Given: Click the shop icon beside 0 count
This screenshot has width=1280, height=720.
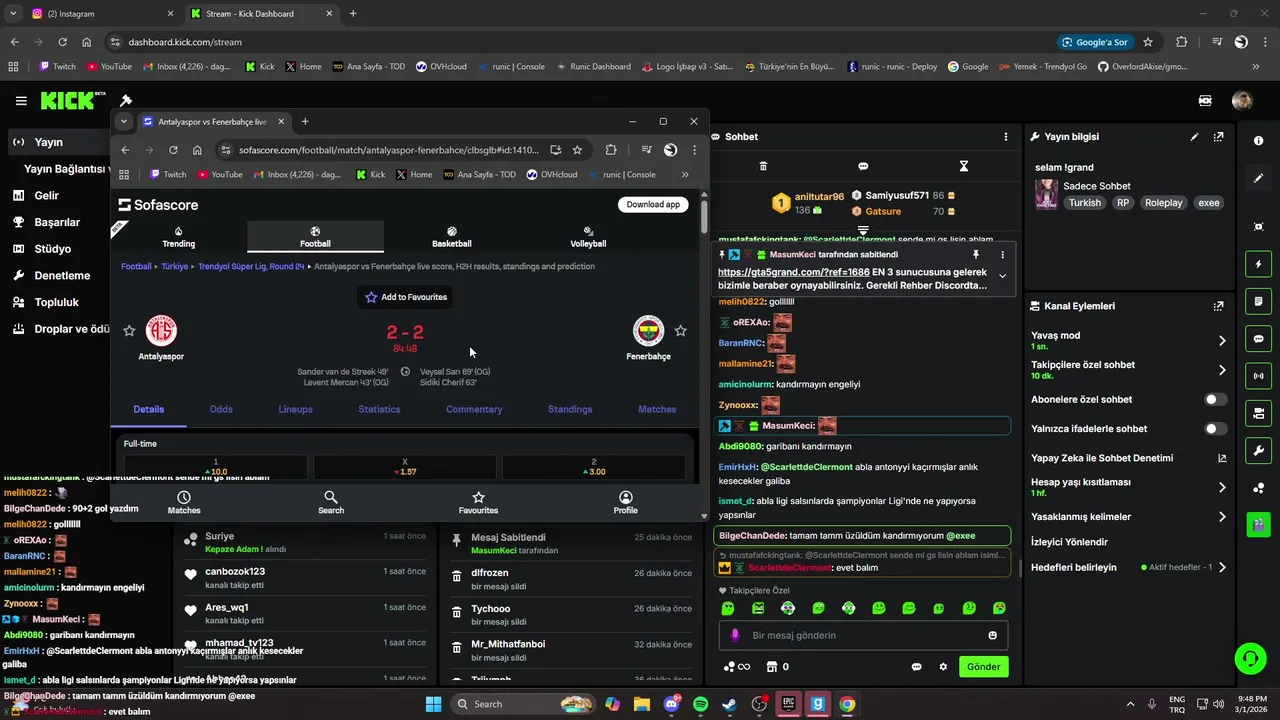Looking at the screenshot, I should 772,667.
